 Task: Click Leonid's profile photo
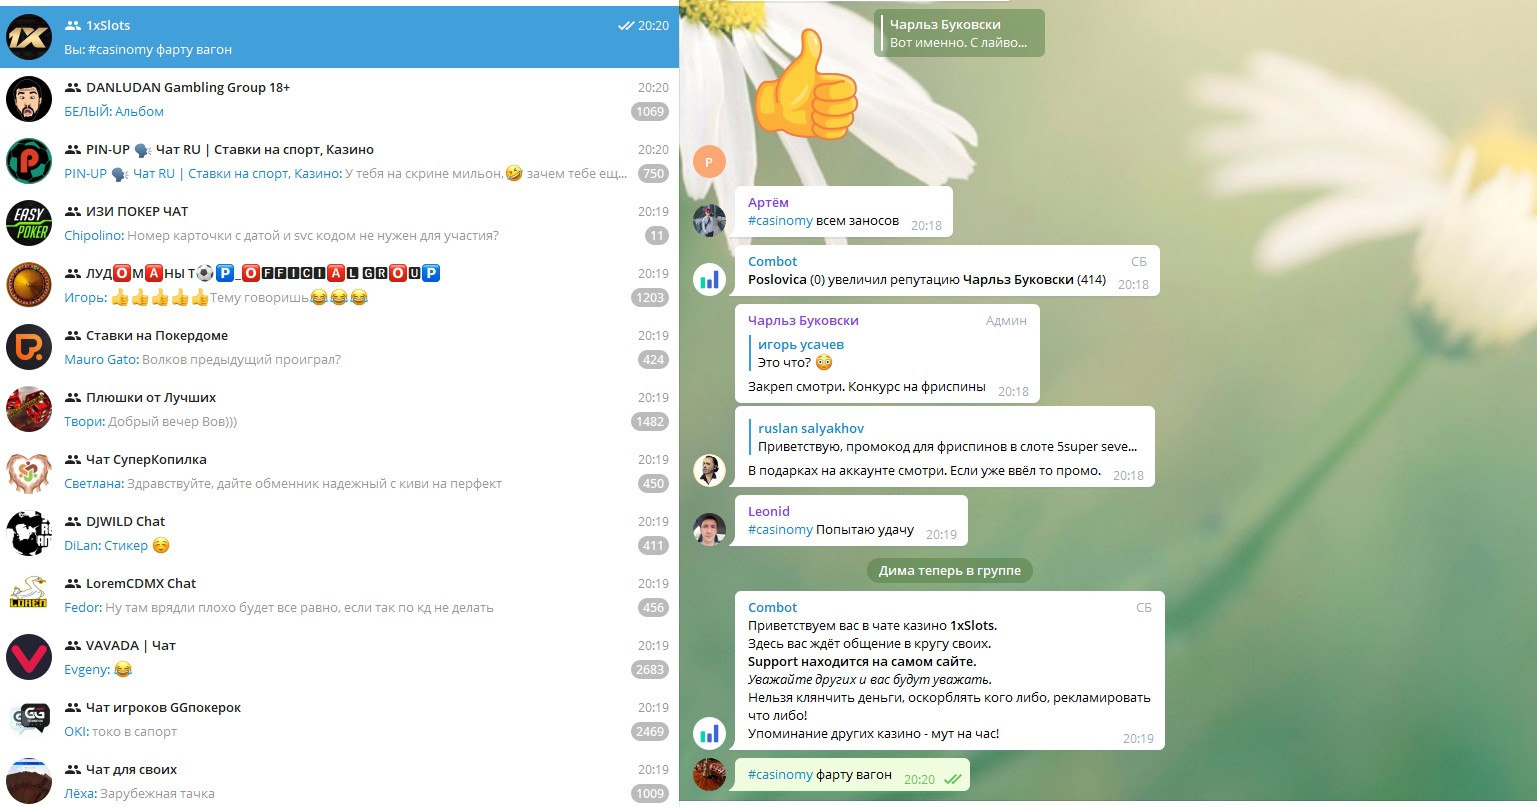coord(710,530)
